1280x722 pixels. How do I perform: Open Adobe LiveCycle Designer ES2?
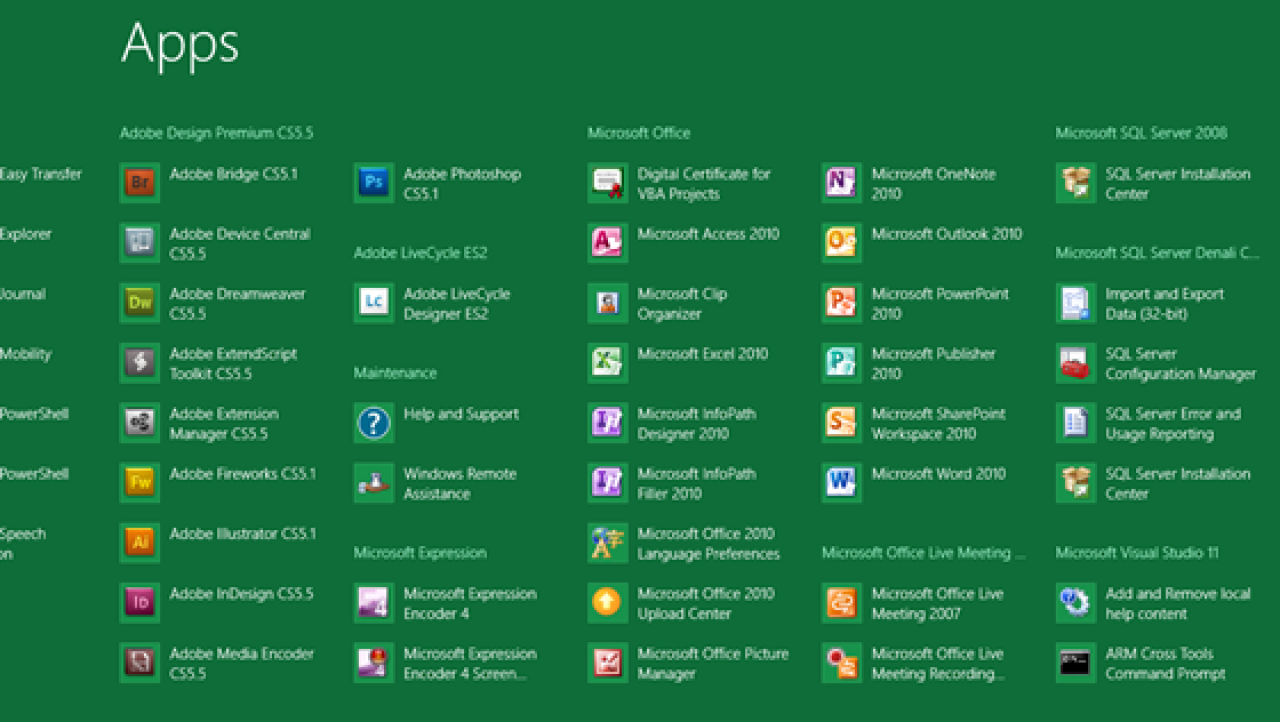(x=433, y=303)
